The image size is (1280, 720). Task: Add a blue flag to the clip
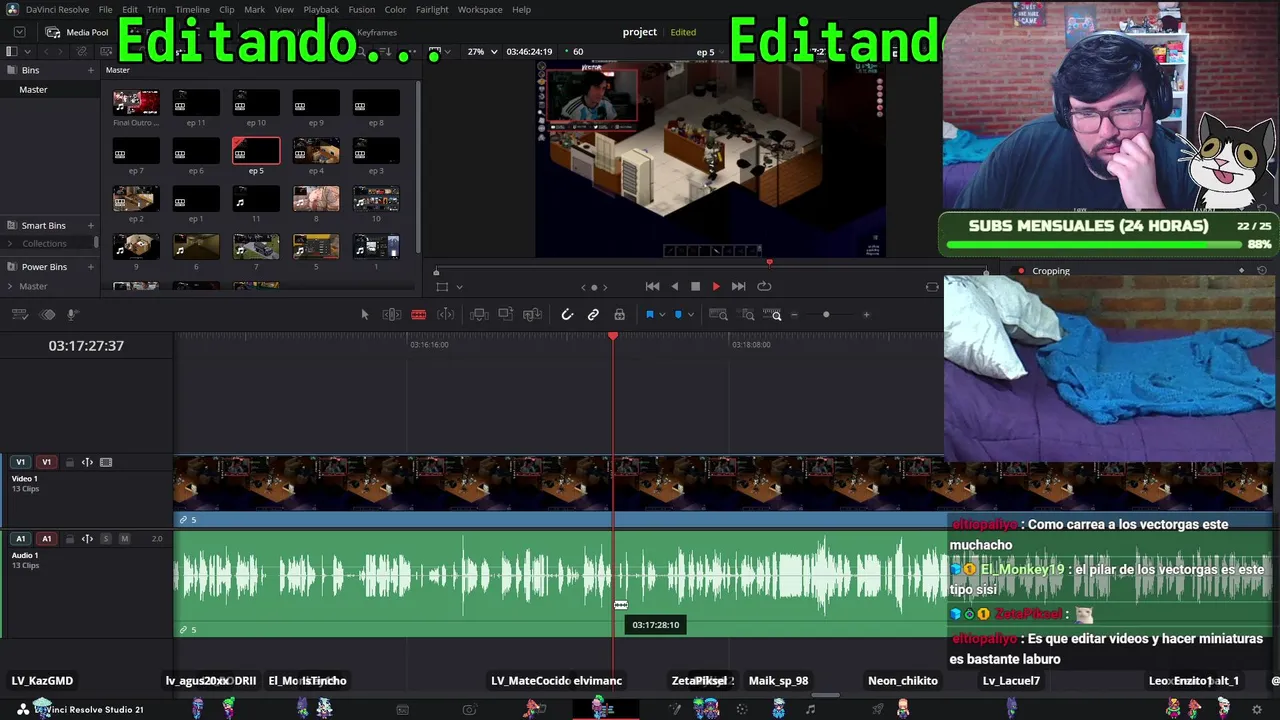pyautogui.click(x=650, y=315)
